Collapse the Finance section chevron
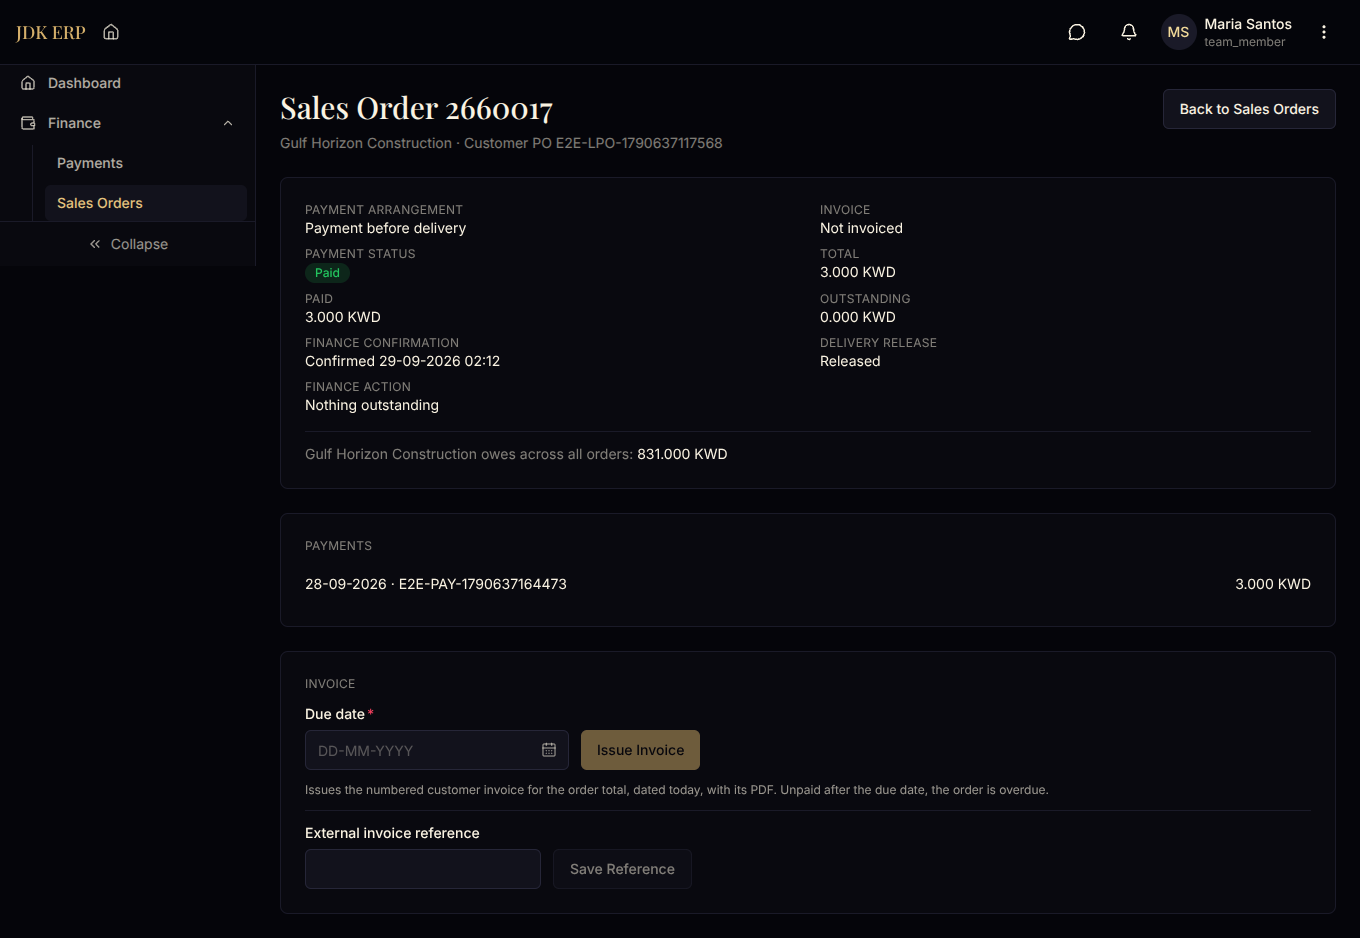 click(x=228, y=123)
